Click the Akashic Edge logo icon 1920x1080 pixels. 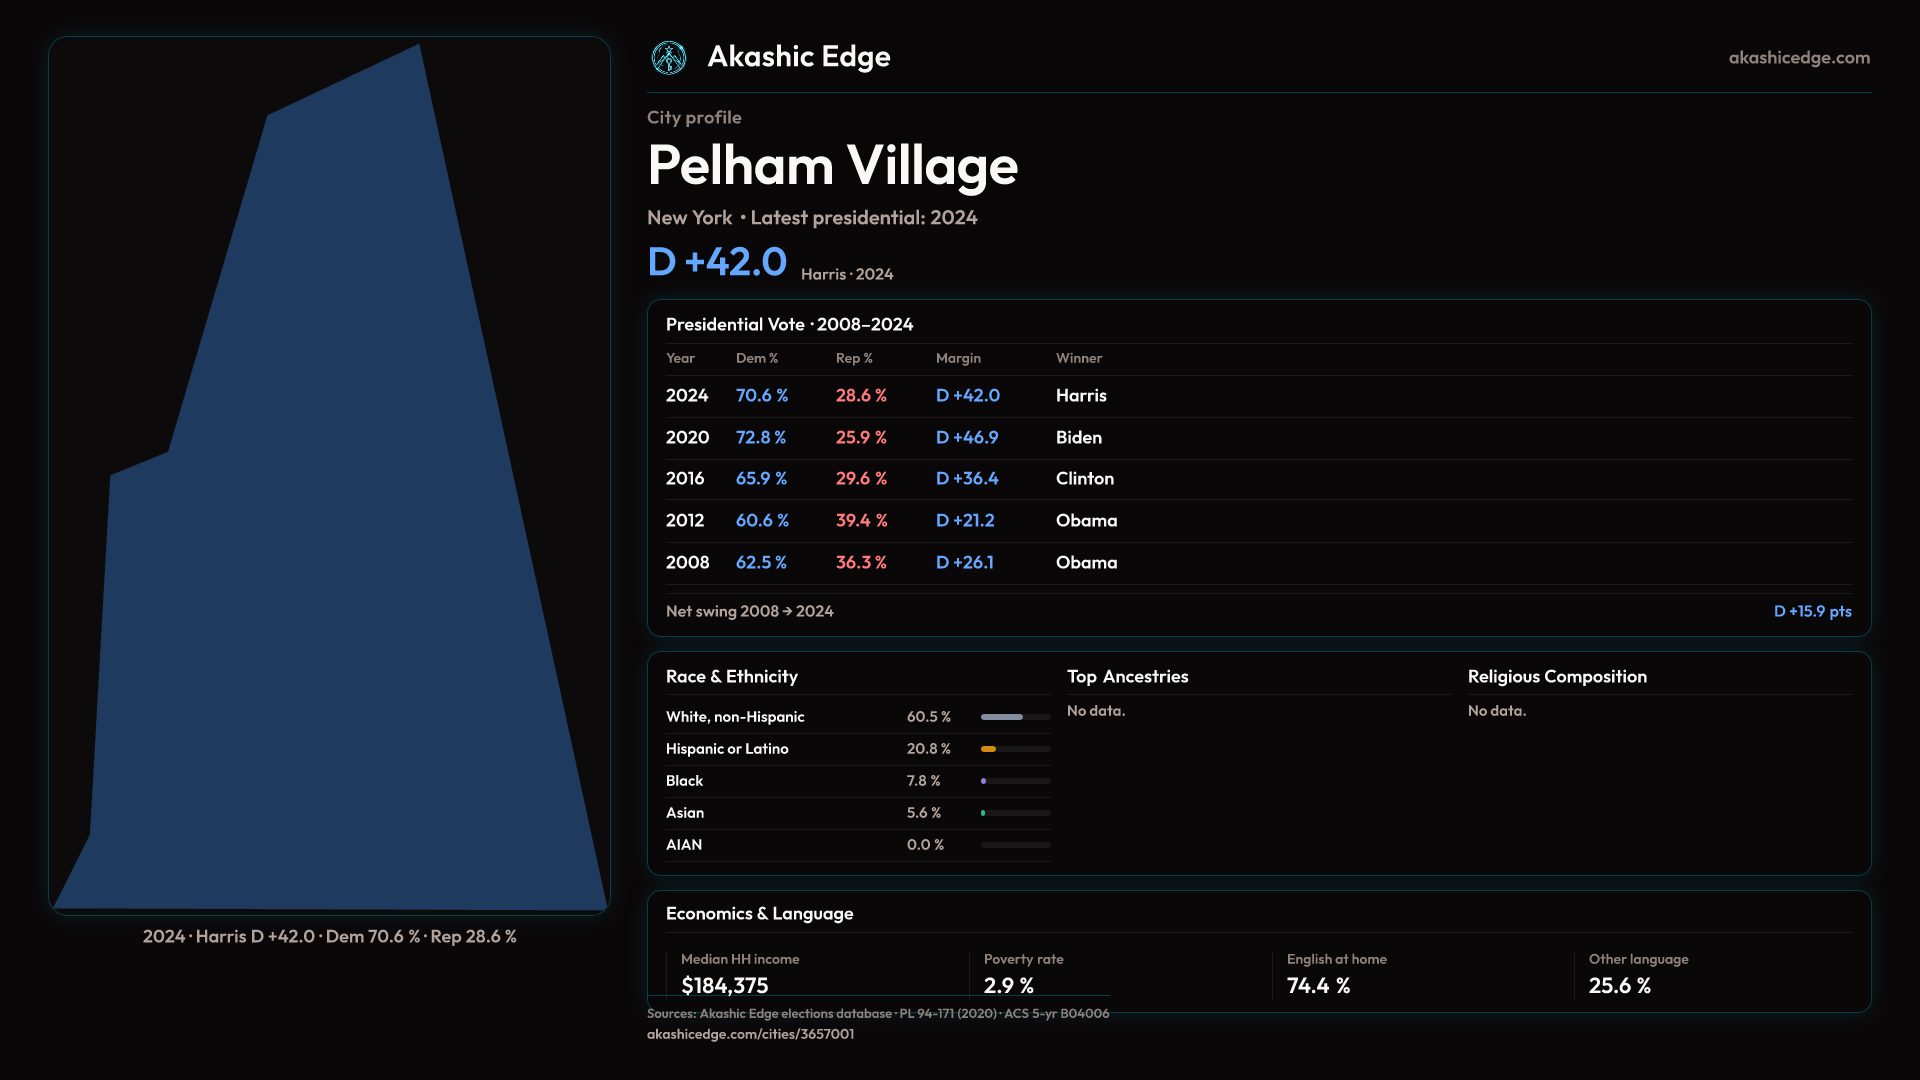tap(668, 58)
